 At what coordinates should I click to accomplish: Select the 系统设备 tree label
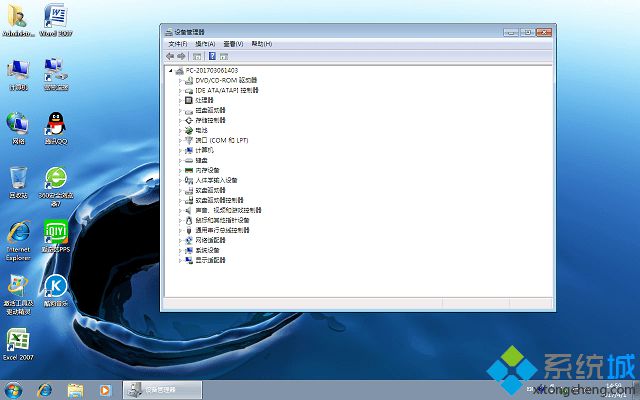click(x=207, y=251)
